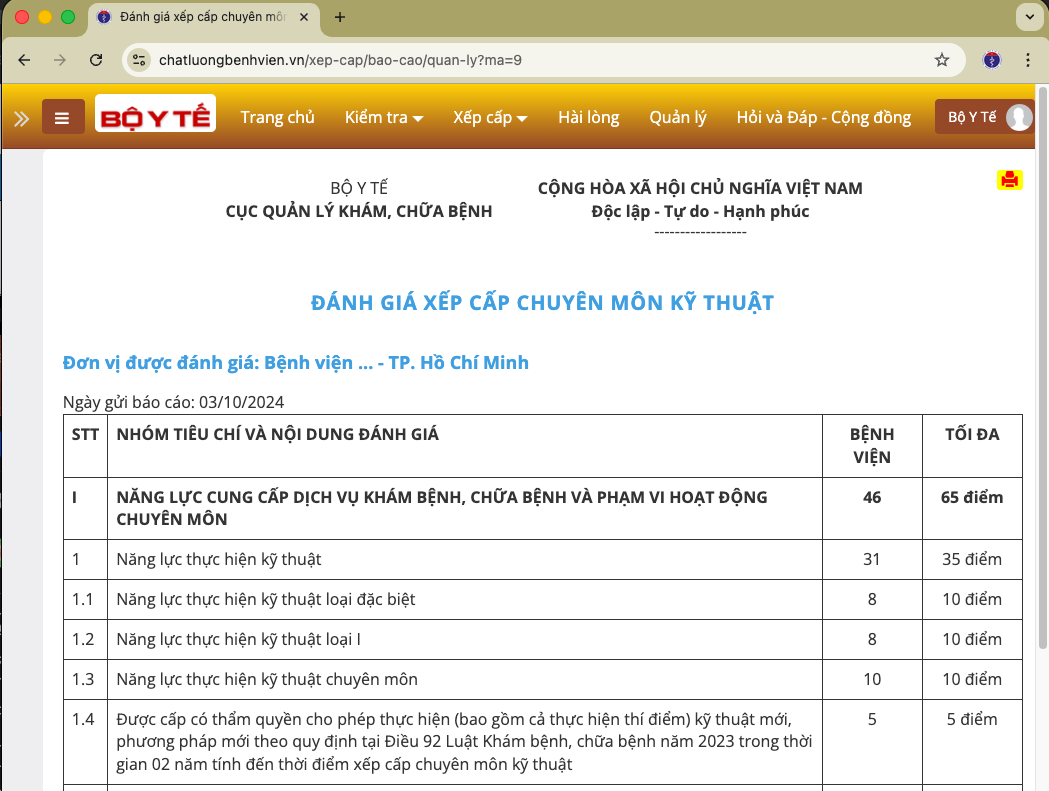
Task: Open Hỏi và Đáp - Cộng đồng
Action: click(x=823, y=118)
